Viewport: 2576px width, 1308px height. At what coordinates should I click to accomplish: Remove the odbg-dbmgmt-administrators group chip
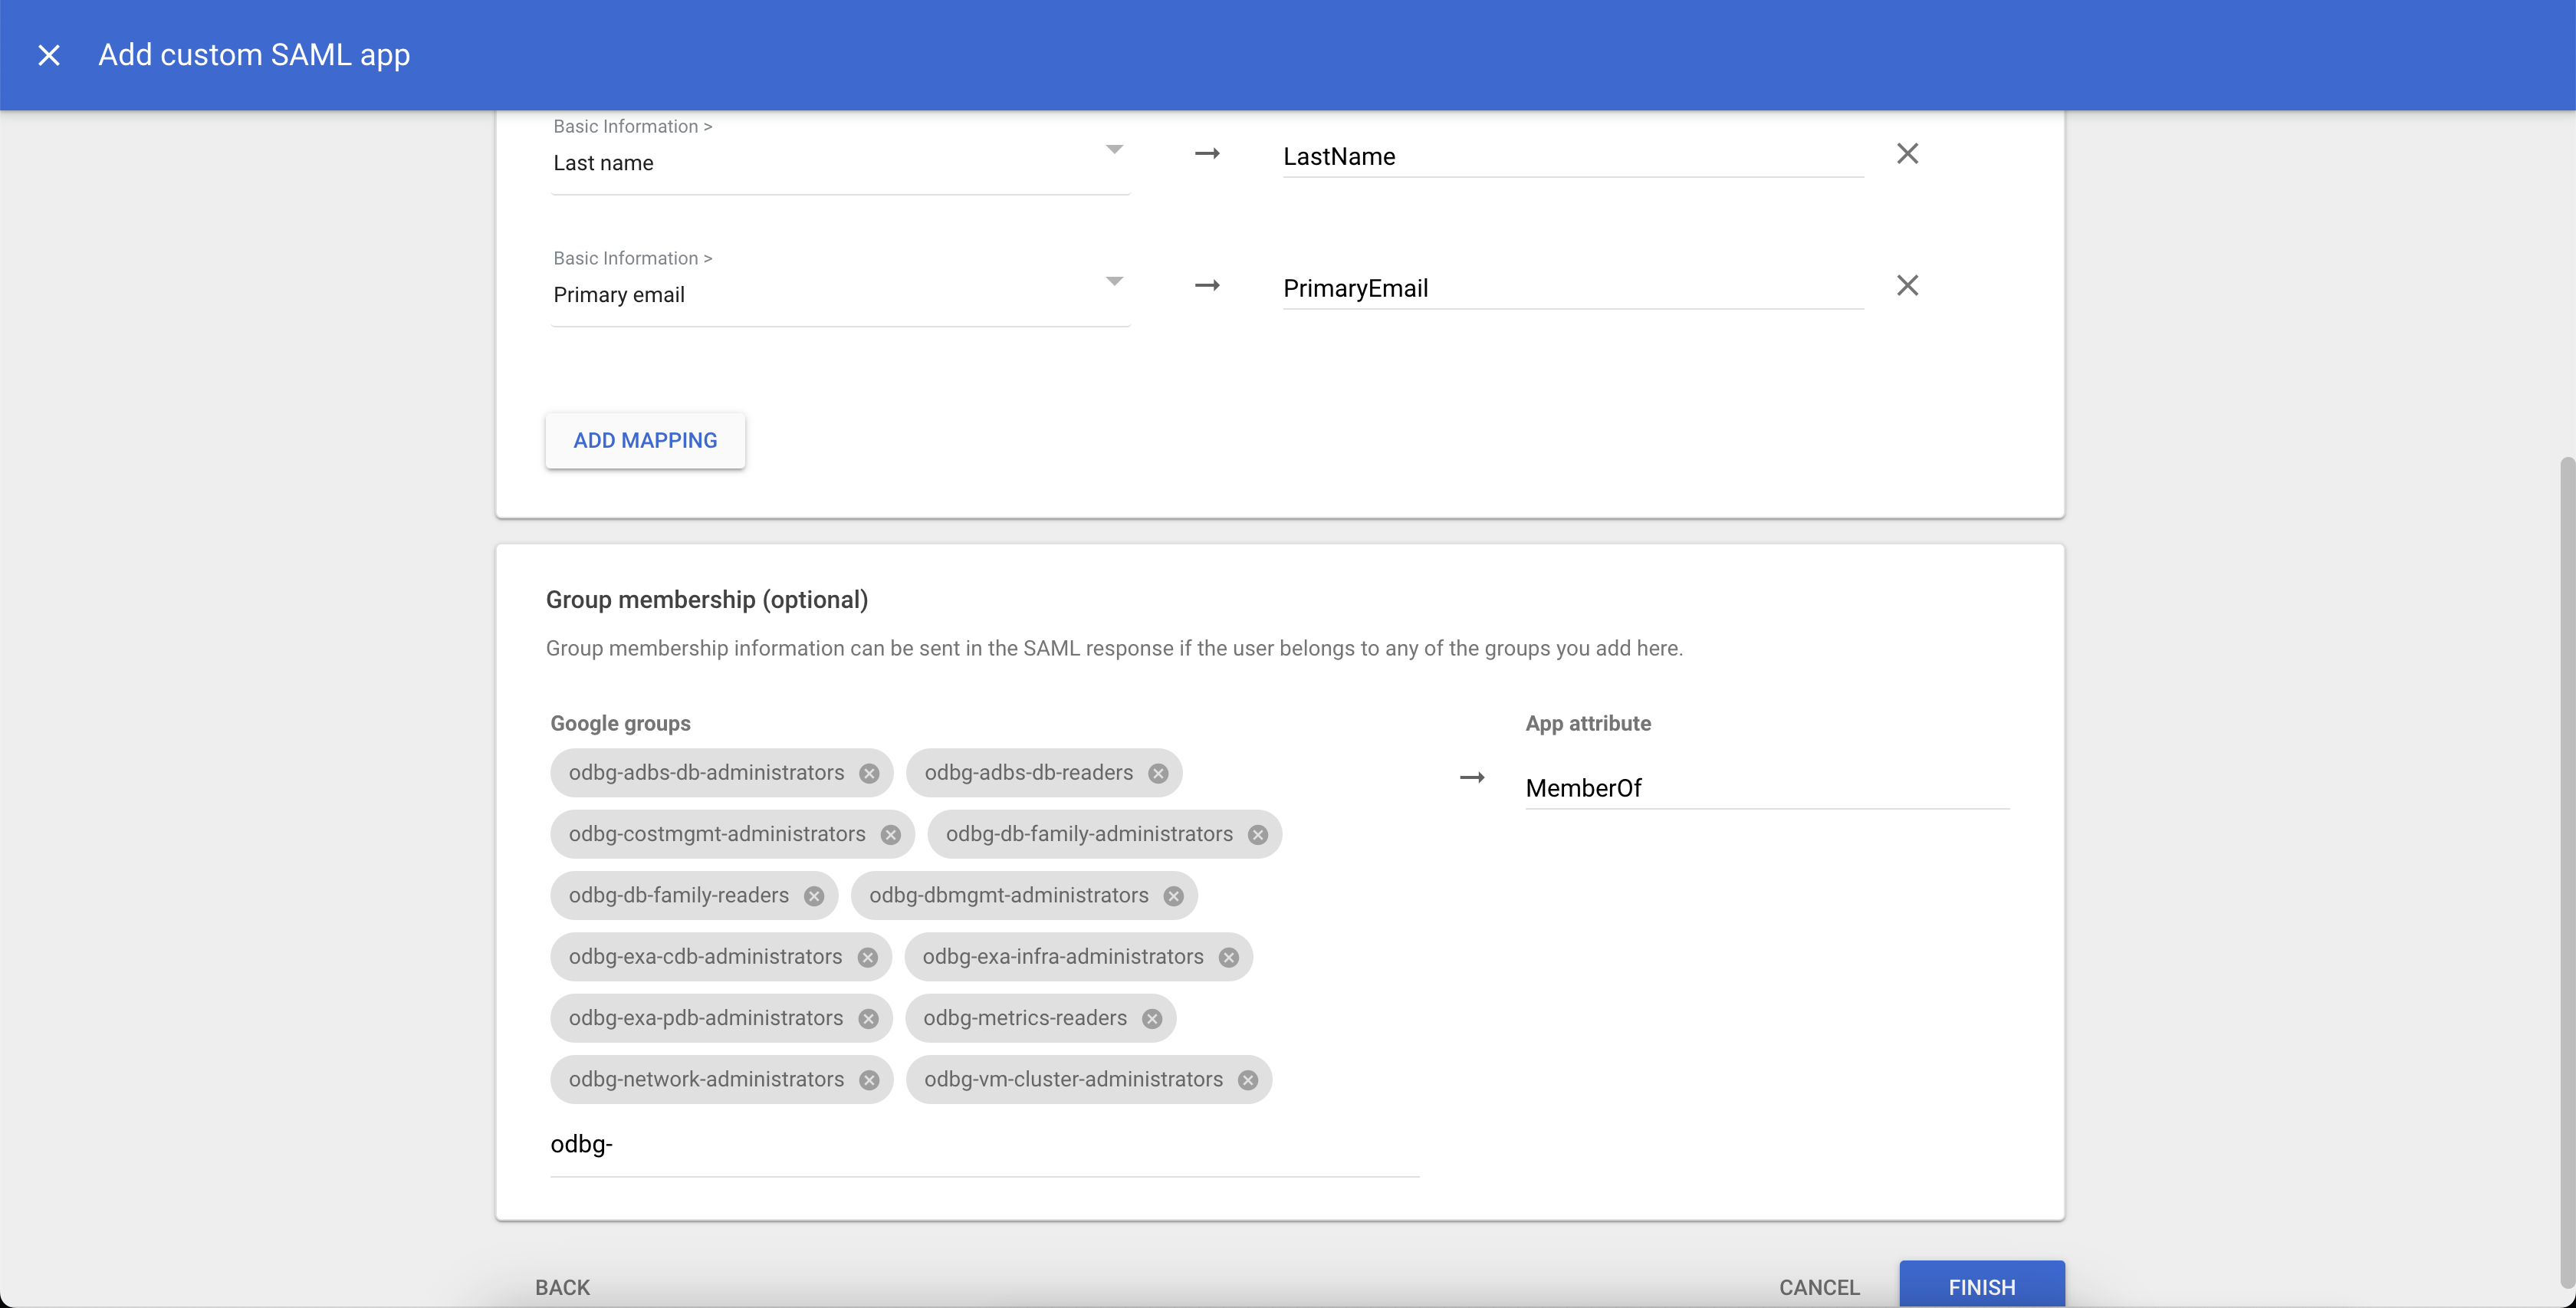(x=1173, y=895)
